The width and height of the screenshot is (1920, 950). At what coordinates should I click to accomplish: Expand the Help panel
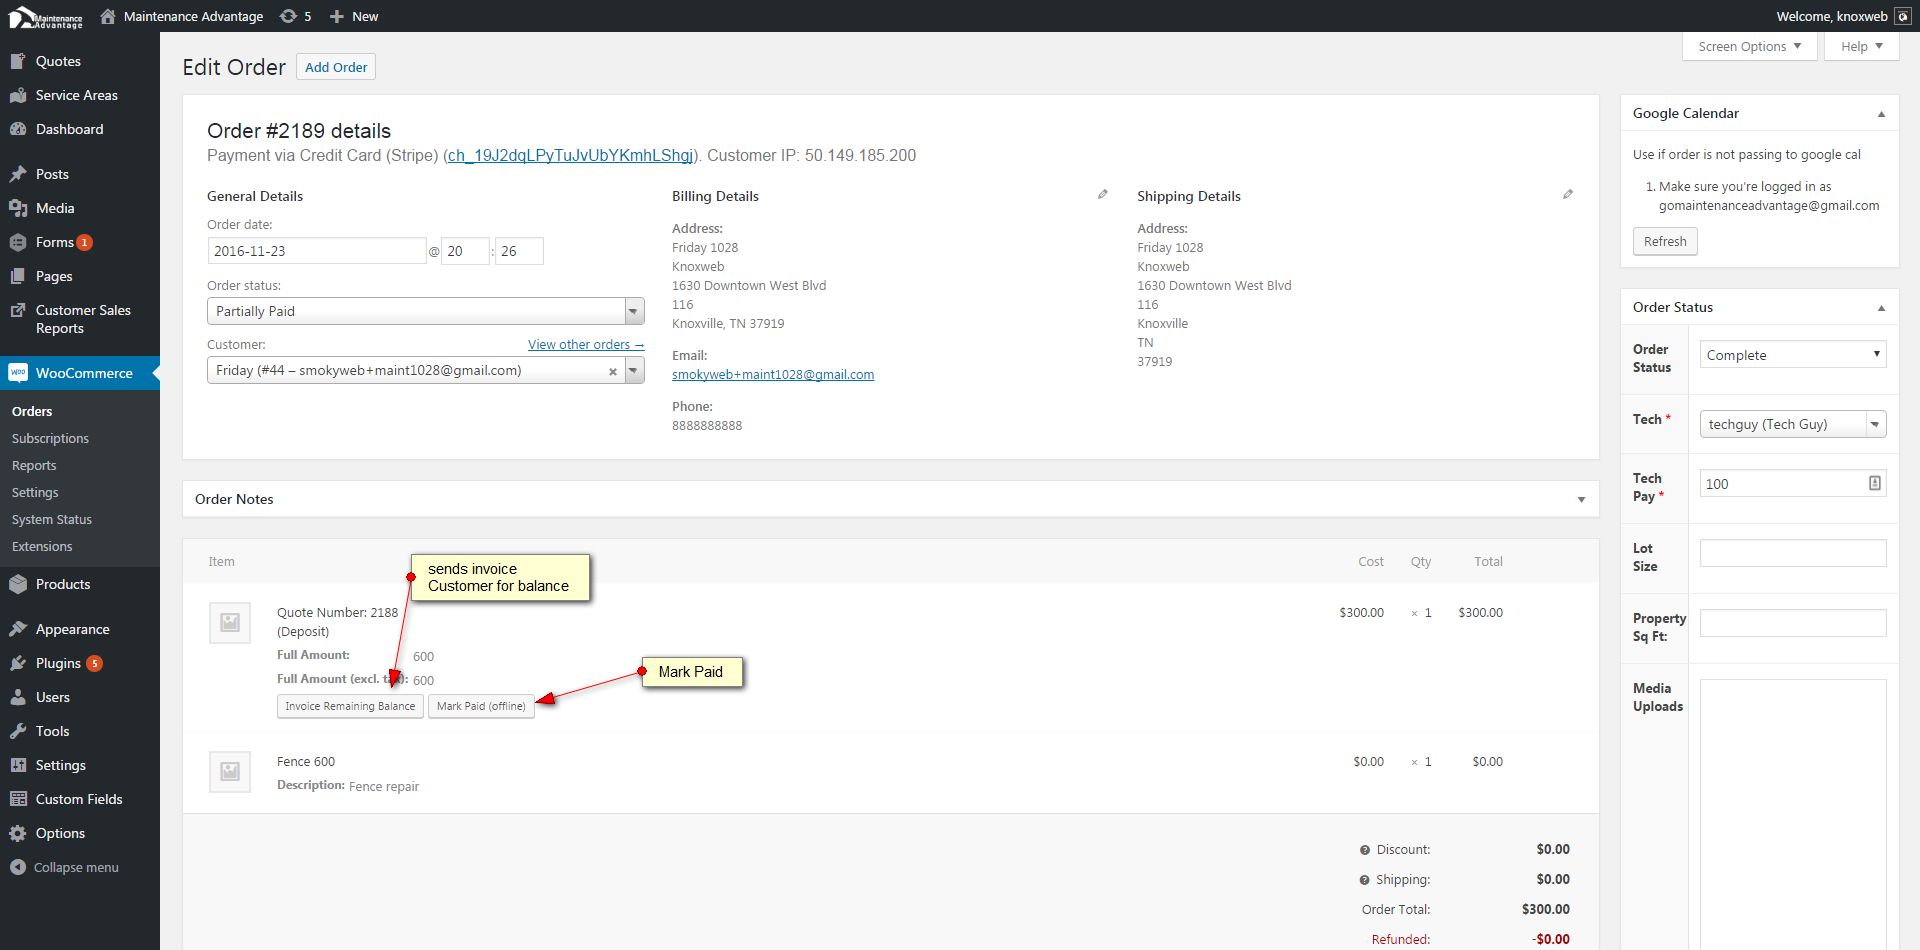click(x=1861, y=46)
